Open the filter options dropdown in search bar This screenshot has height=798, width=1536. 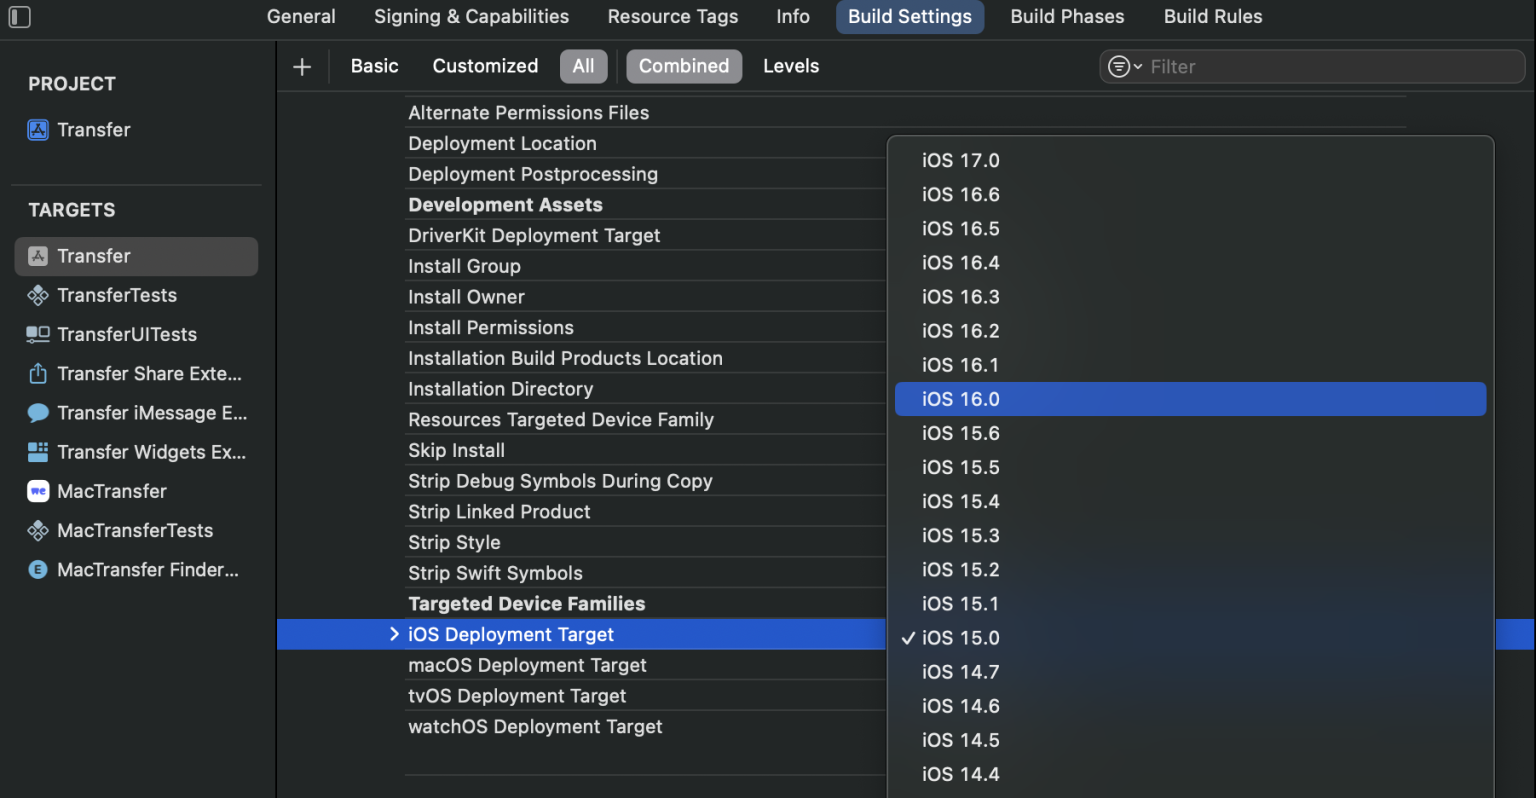coord(1122,66)
